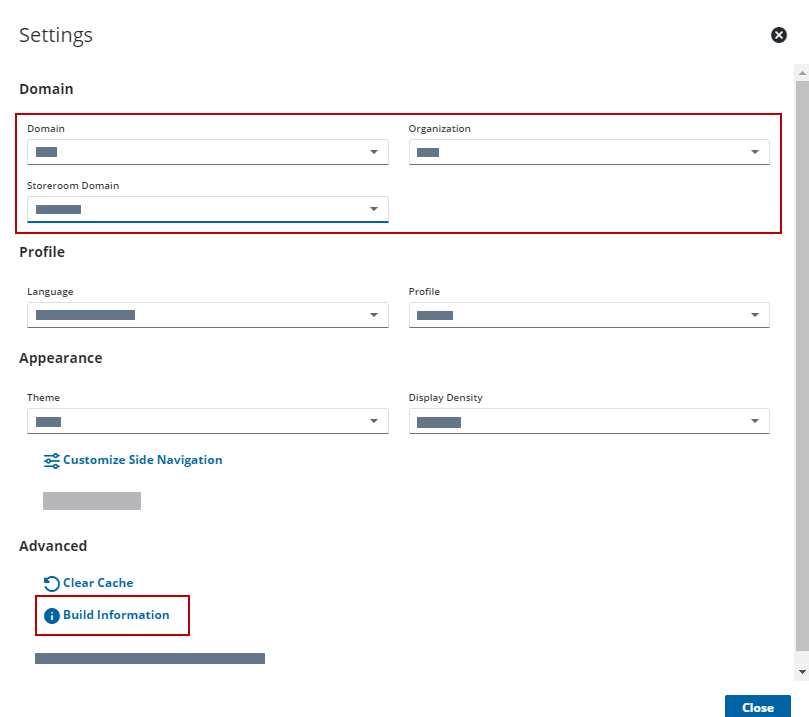This screenshot has height=717, width=809.
Task: Open the Theme dropdown arrow
Action: point(374,421)
